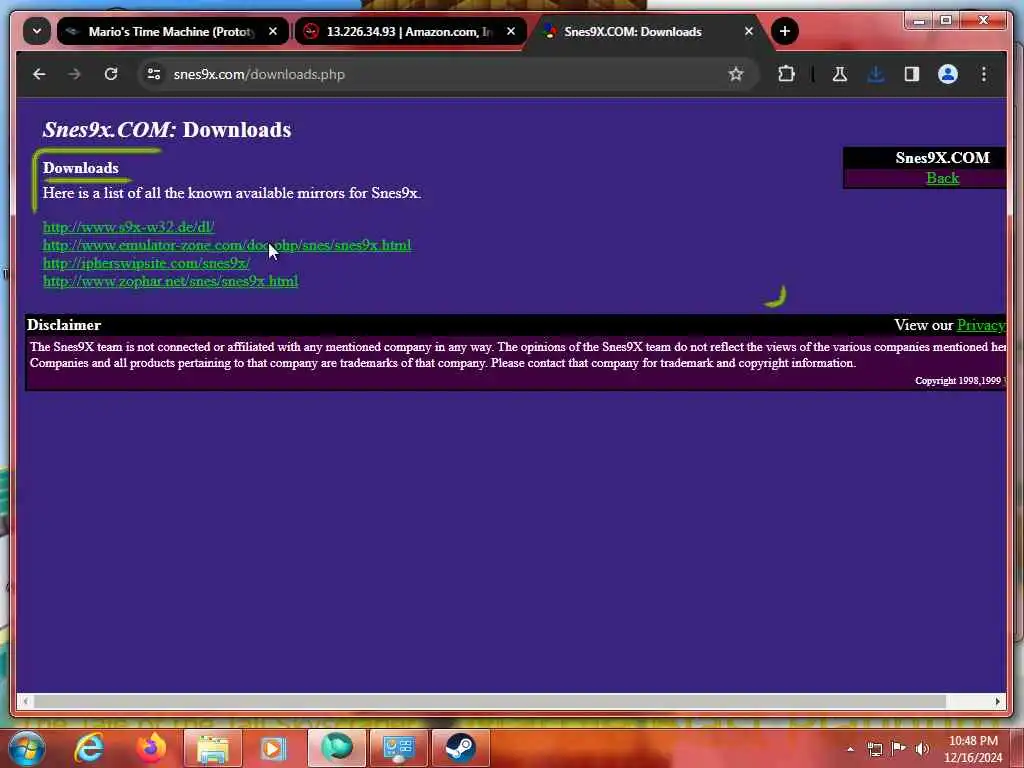Open the emulator-zone.com mirror link
Screen dimensions: 1024x768
click(227, 245)
